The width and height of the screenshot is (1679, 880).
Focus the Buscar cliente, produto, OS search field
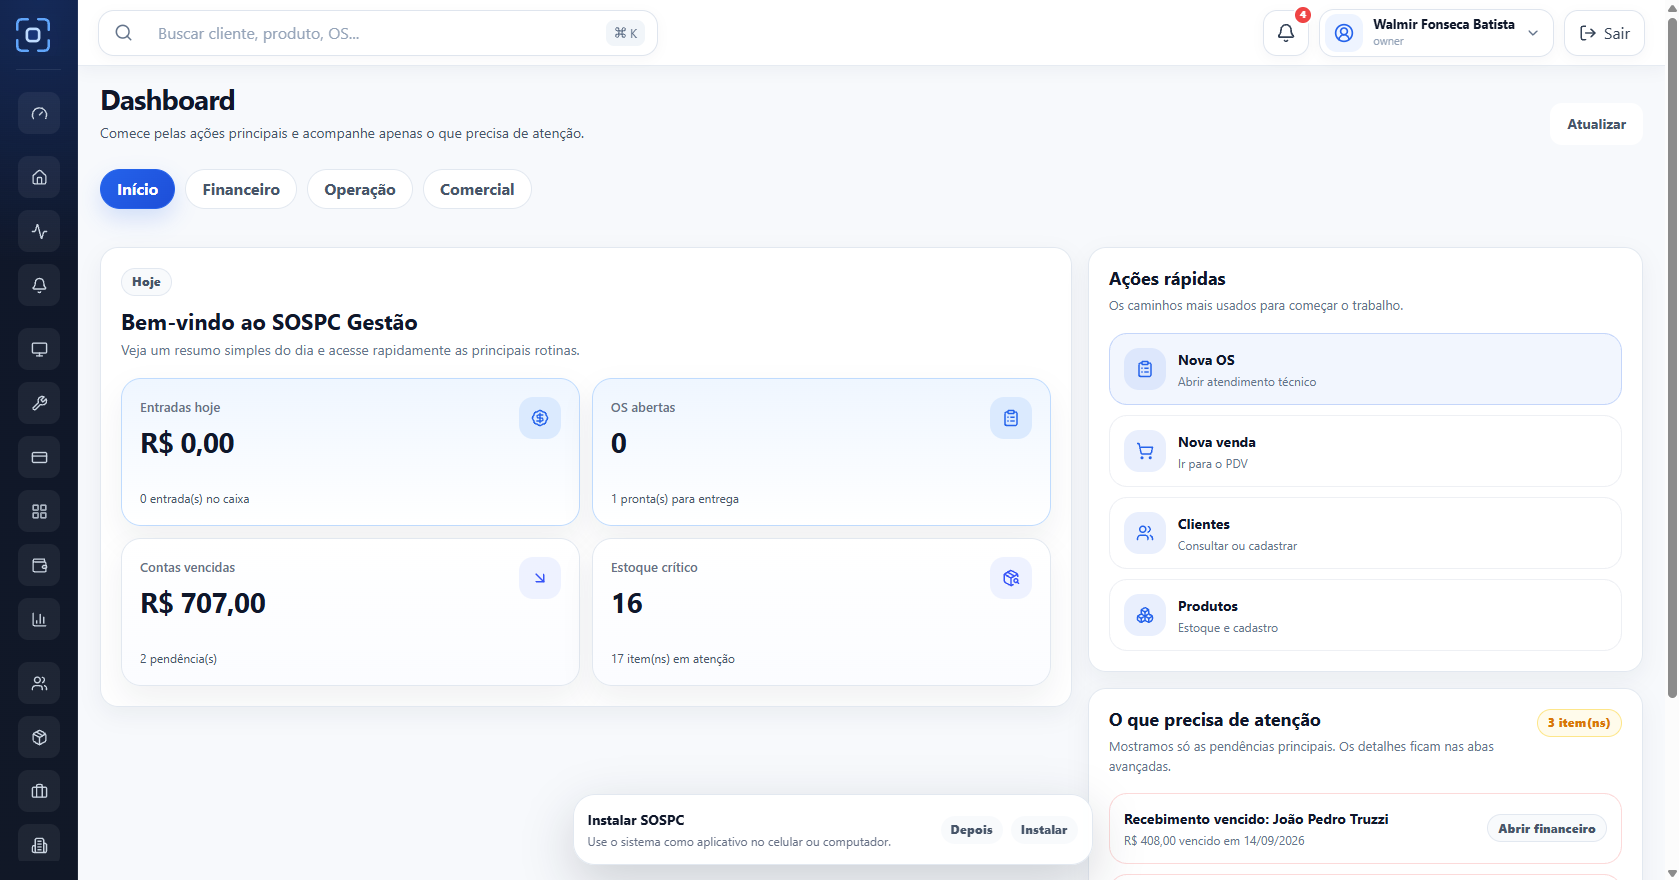pos(378,33)
